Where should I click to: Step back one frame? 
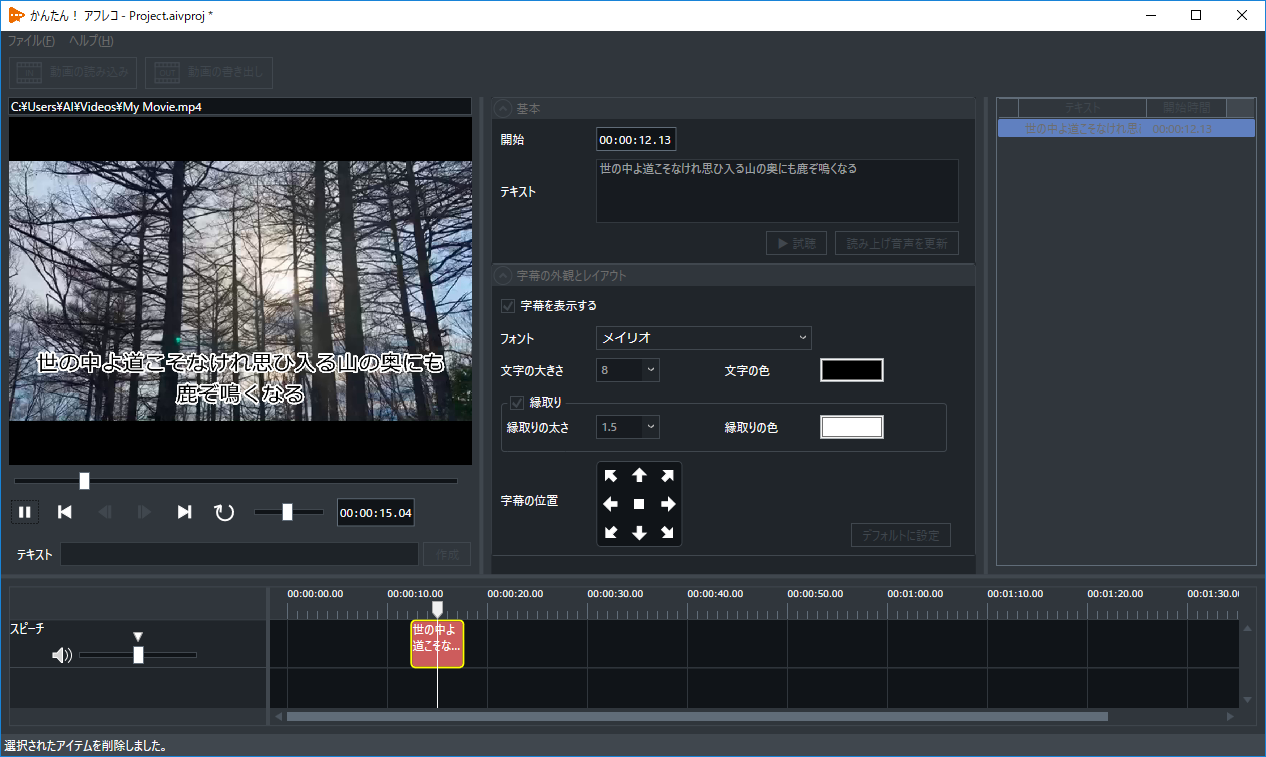click(105, 512)
